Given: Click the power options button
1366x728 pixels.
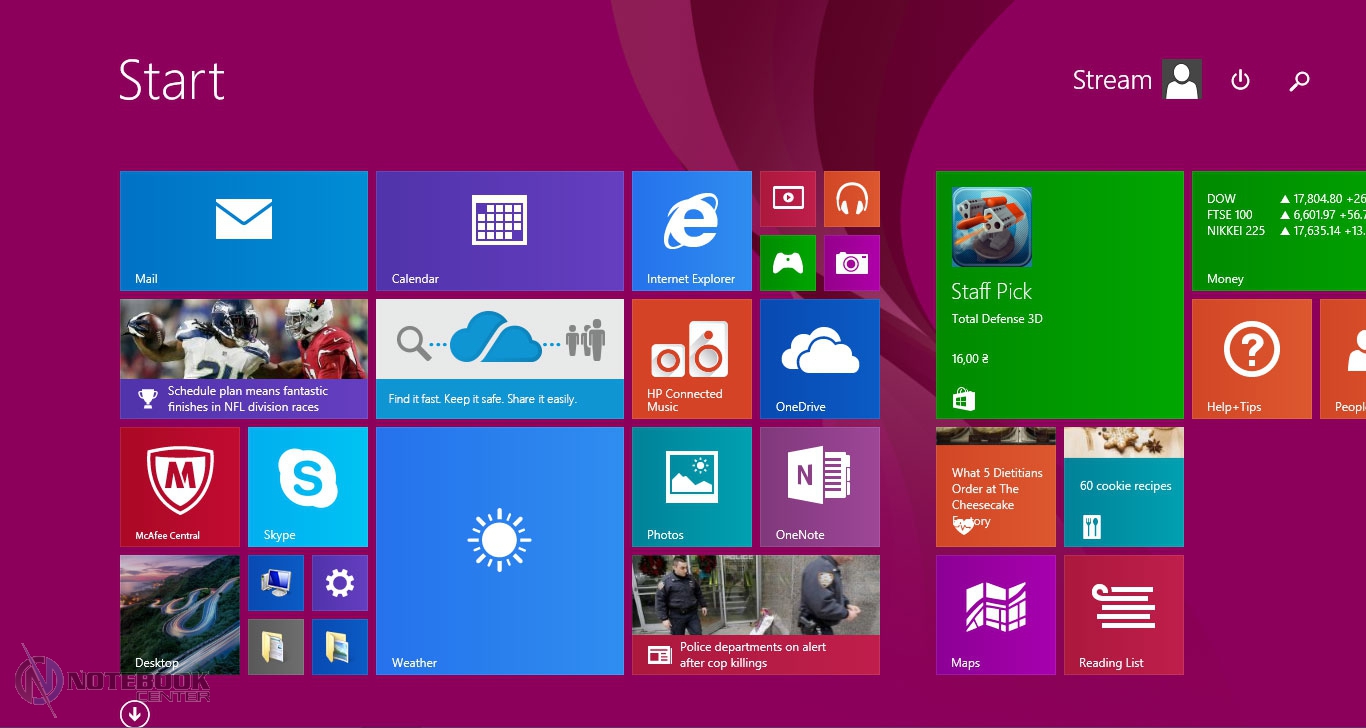Looking at the screenshot, I should click(1240, 80).
